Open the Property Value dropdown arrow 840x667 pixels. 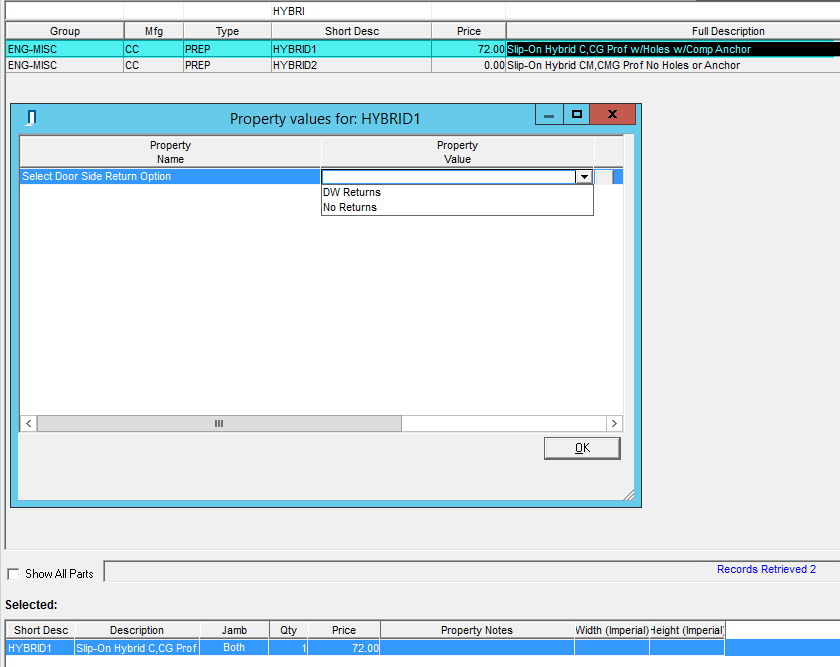583,177
